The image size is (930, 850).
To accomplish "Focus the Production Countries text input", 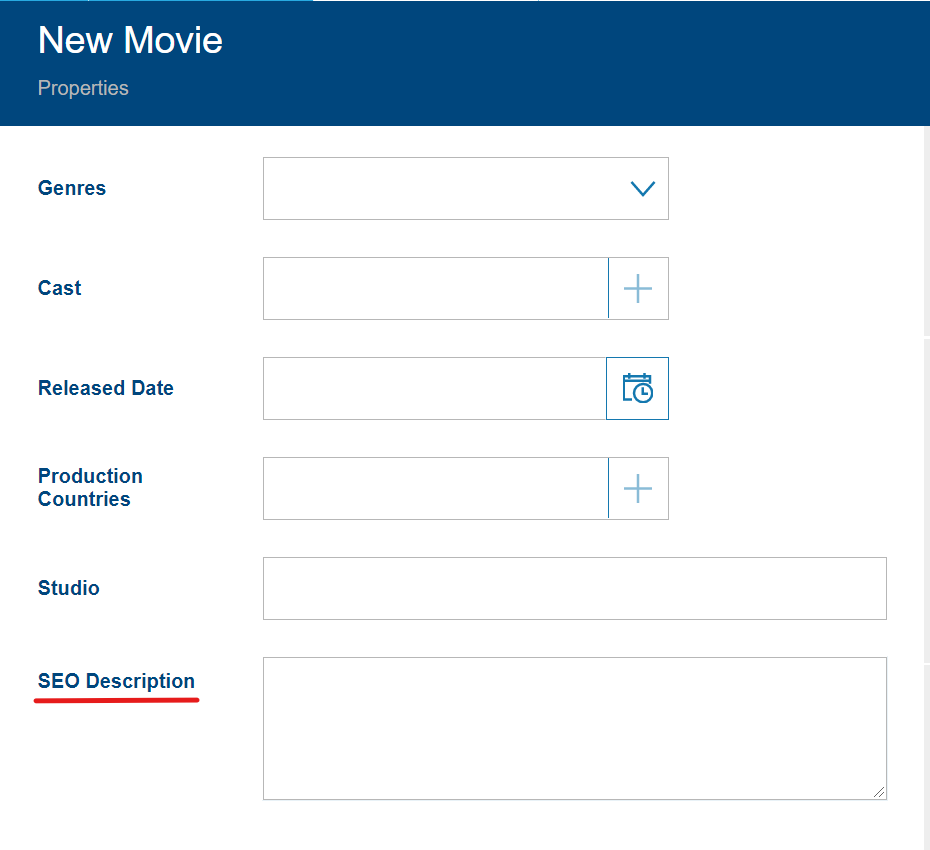I will pyautogui.click(x=435, y=489).
